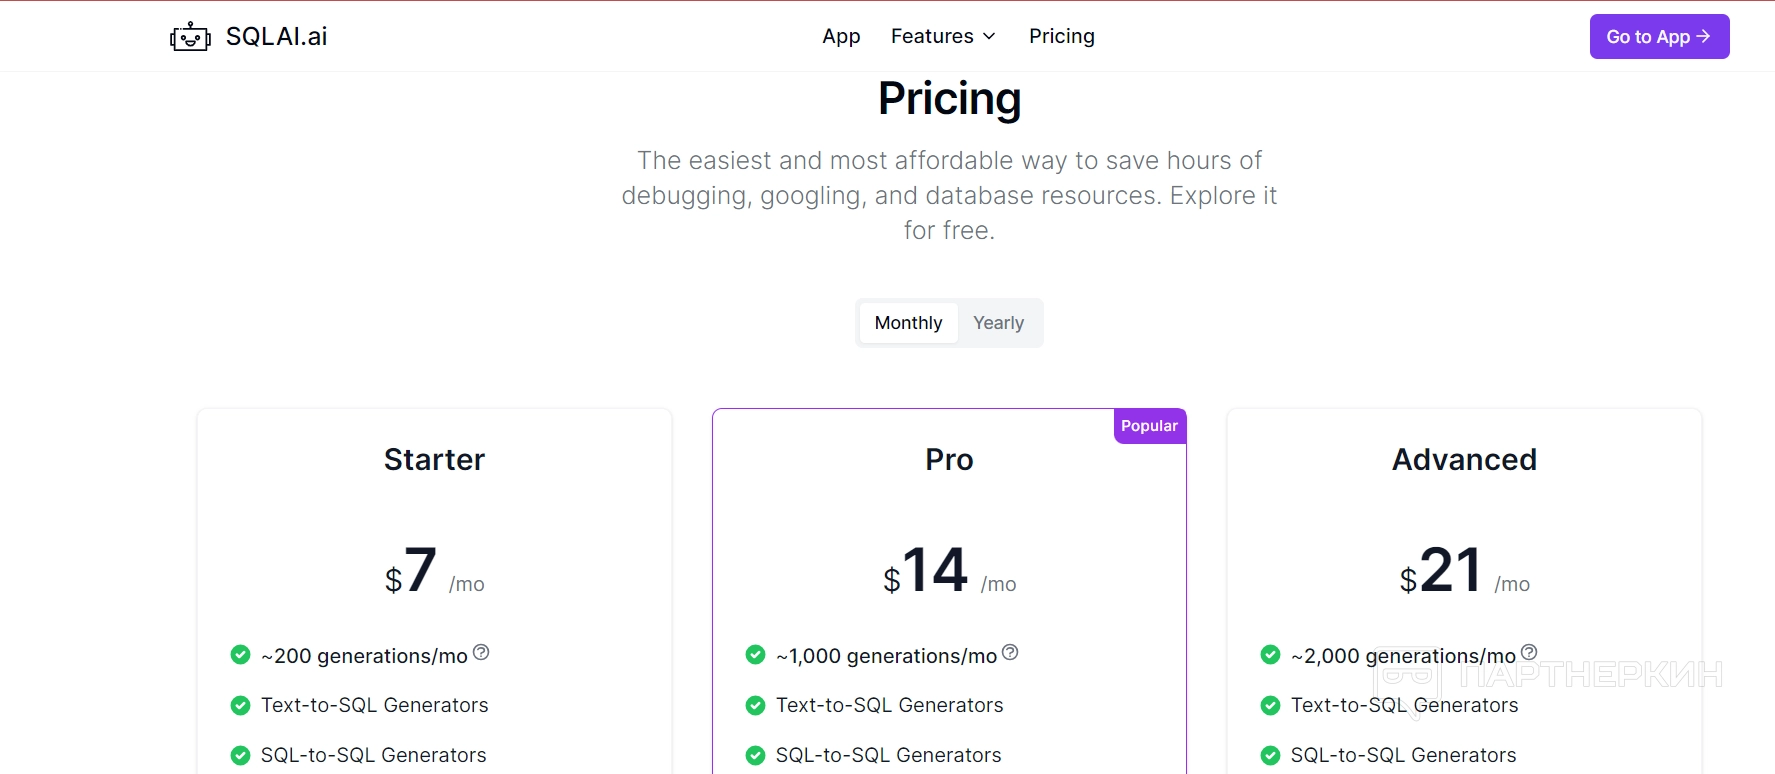The image size is (1775, 774).
Task: Click help icon beside ~200 generations/mo
Action: click(x=481, y=653)
